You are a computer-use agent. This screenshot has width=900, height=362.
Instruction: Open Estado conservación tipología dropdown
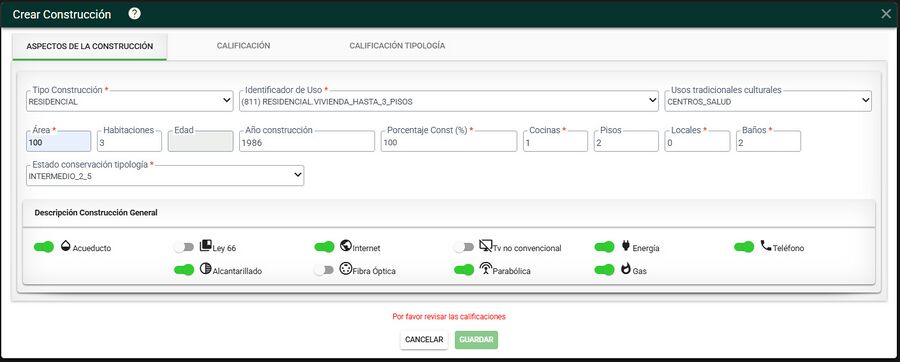(x=165, y=176)
